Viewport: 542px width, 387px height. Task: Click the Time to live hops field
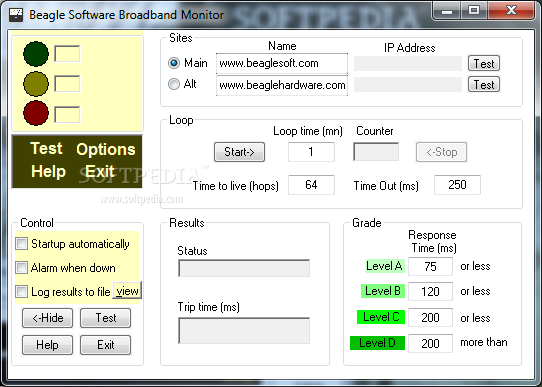pyautogui.click(x=311, y=185)
